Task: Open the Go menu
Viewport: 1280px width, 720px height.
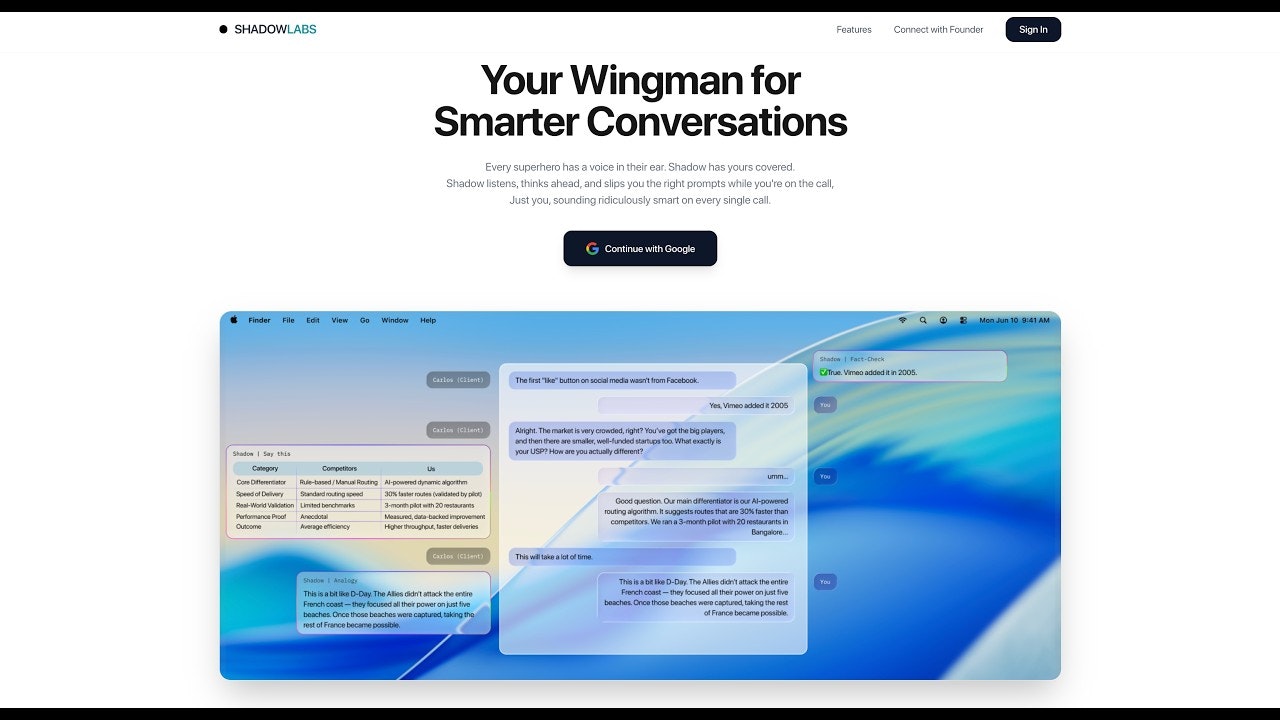Action: click(x=365, y=320)
